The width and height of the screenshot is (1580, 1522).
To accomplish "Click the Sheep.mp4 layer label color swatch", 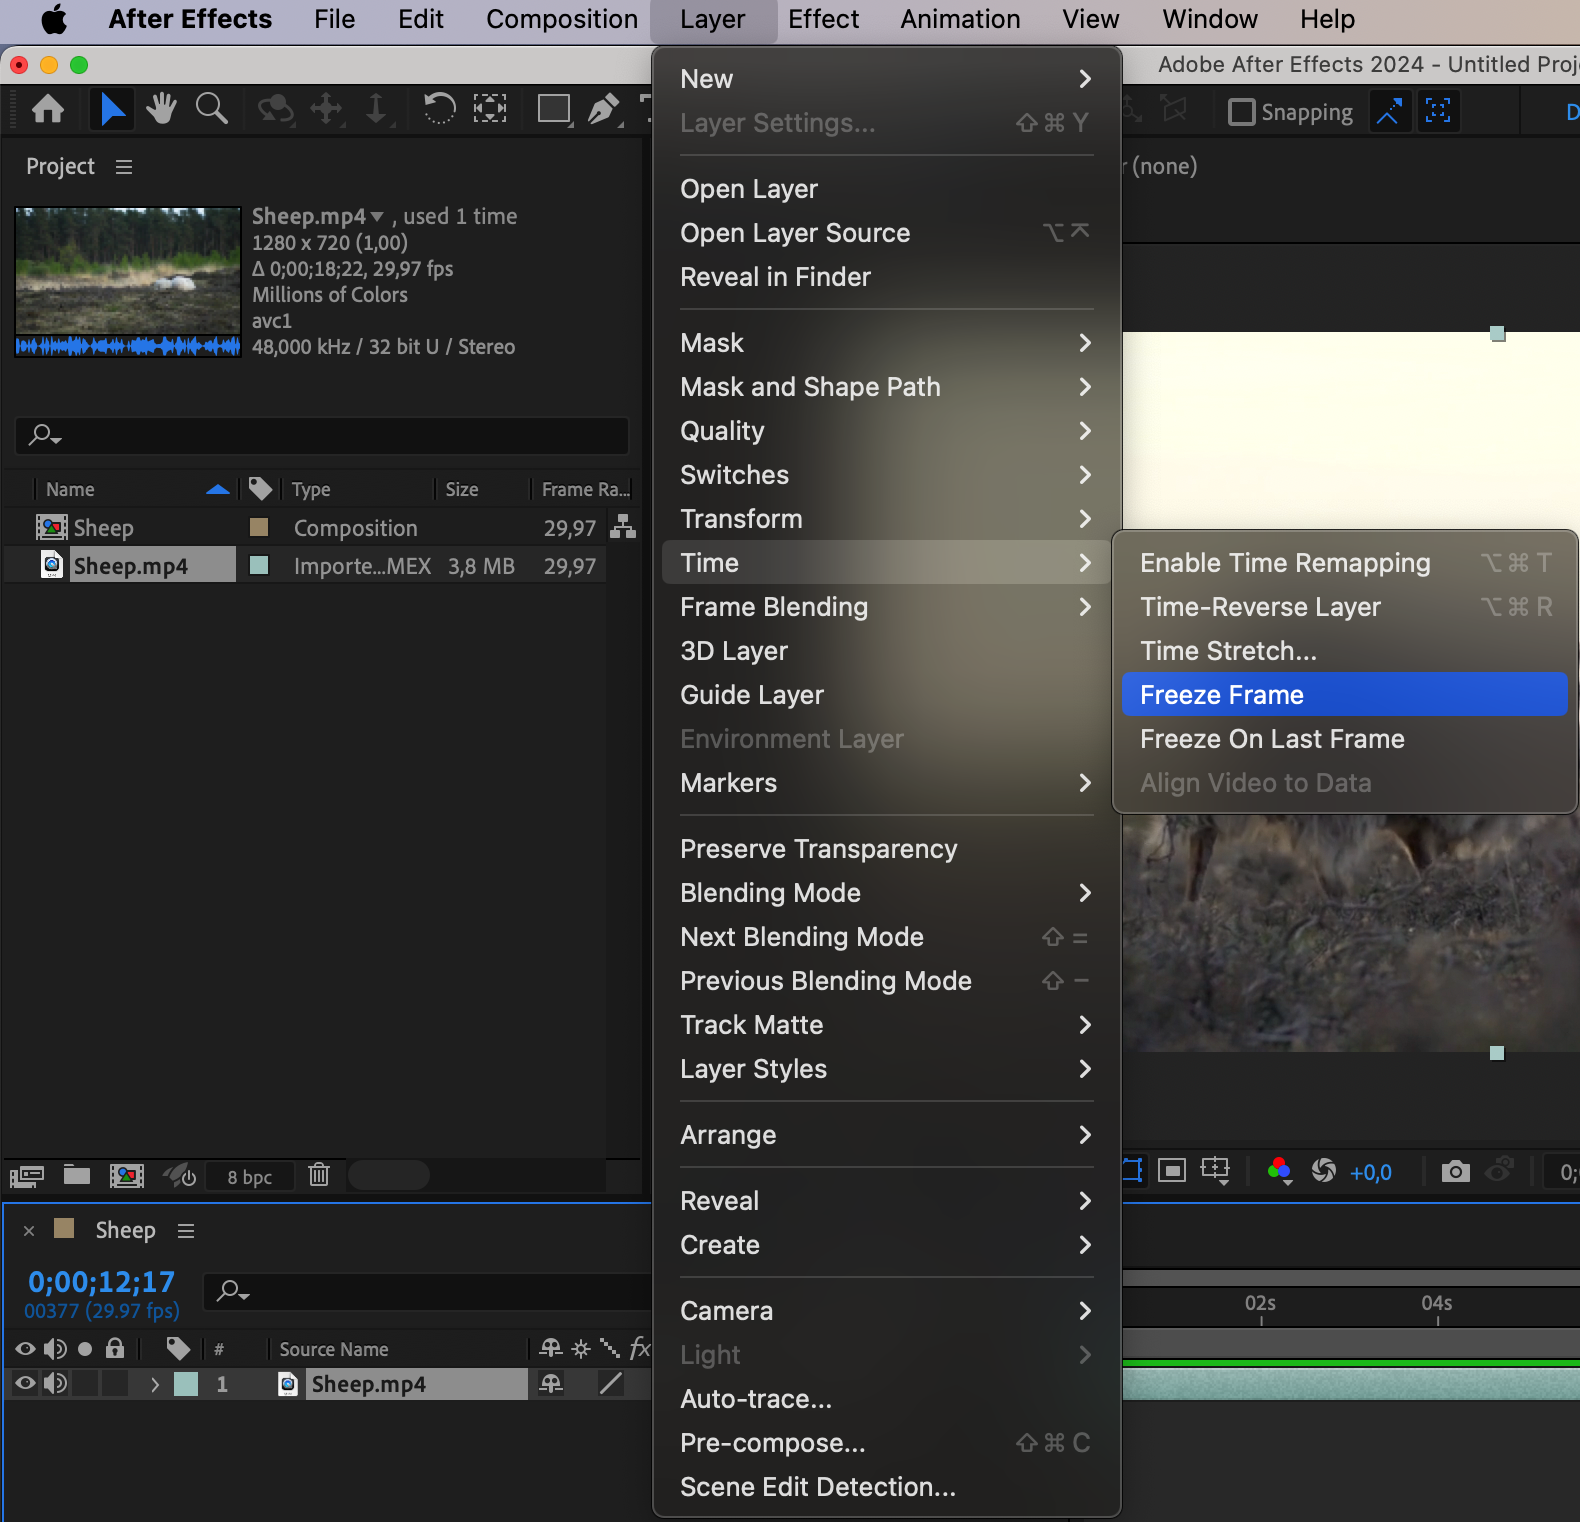I will (x=186, y=1384).
